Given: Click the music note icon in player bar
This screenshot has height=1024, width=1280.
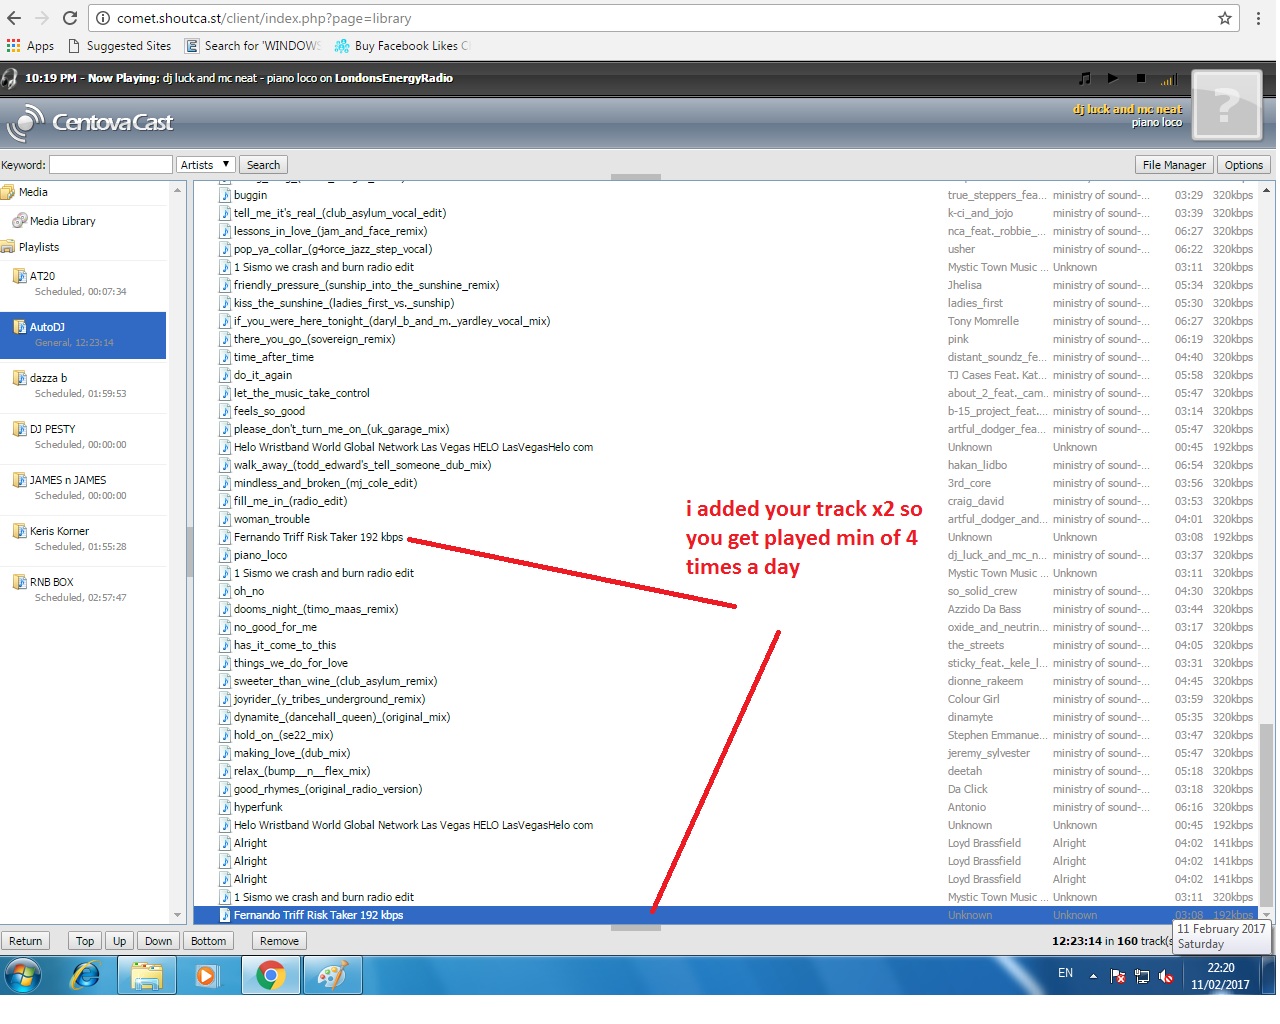Looking at the screenshot, I should pyautogui.click(x=1085, y=78).
